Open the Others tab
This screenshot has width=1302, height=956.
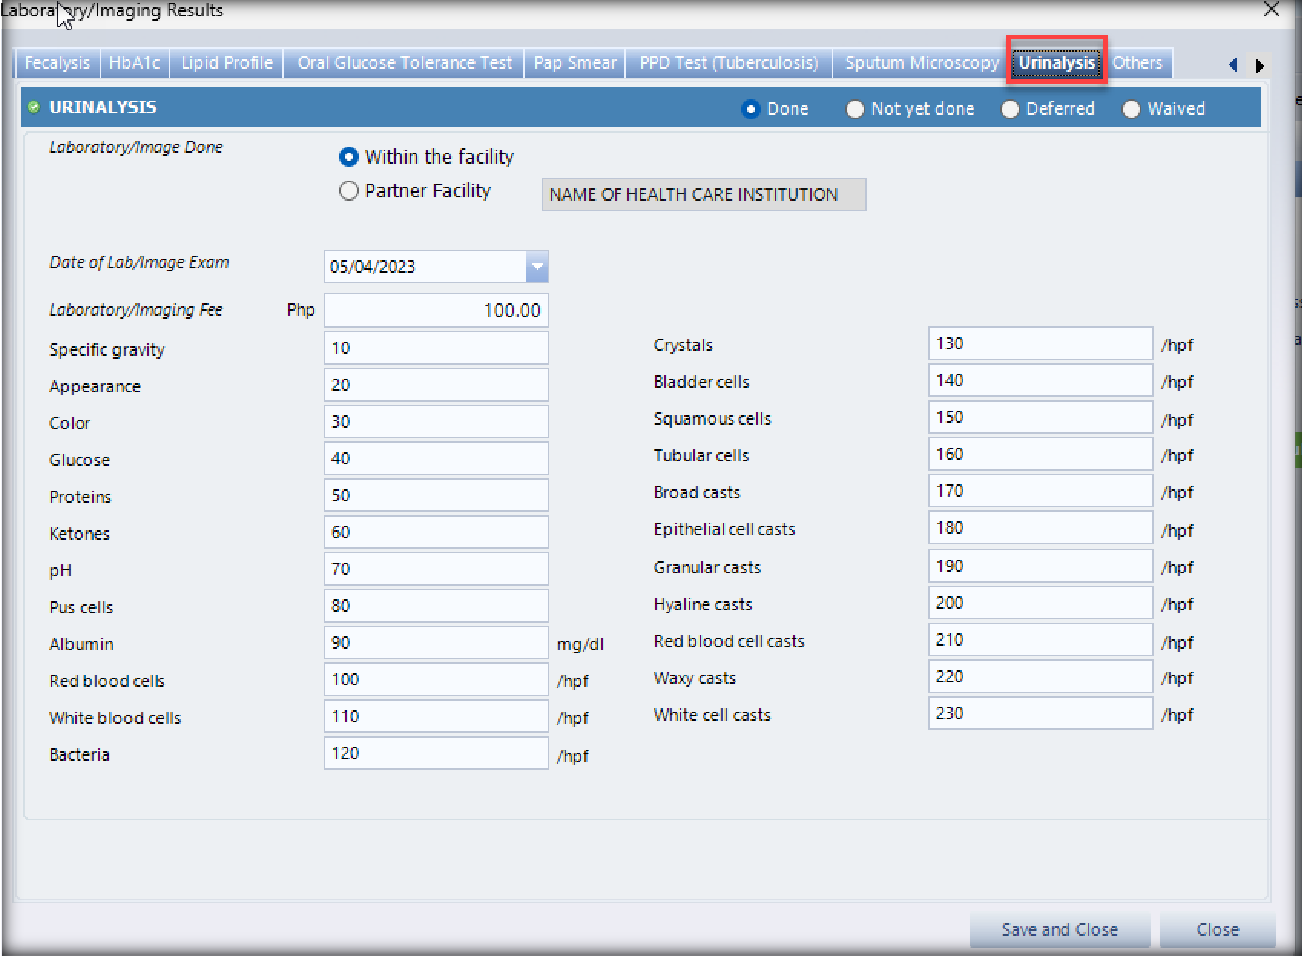(1137, 63)
